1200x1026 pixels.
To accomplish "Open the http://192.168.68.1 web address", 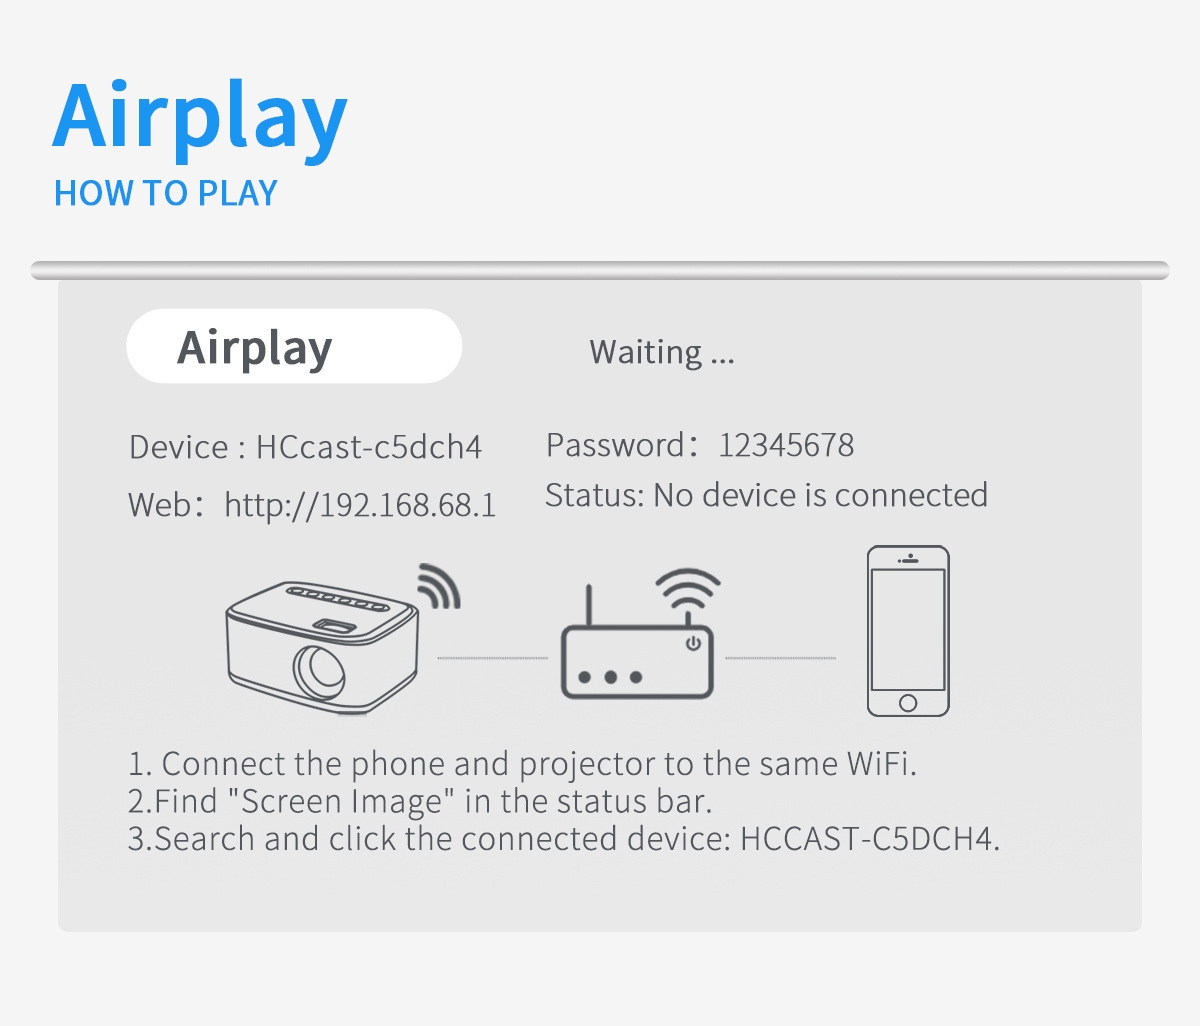I will click(x=360, y=505).
